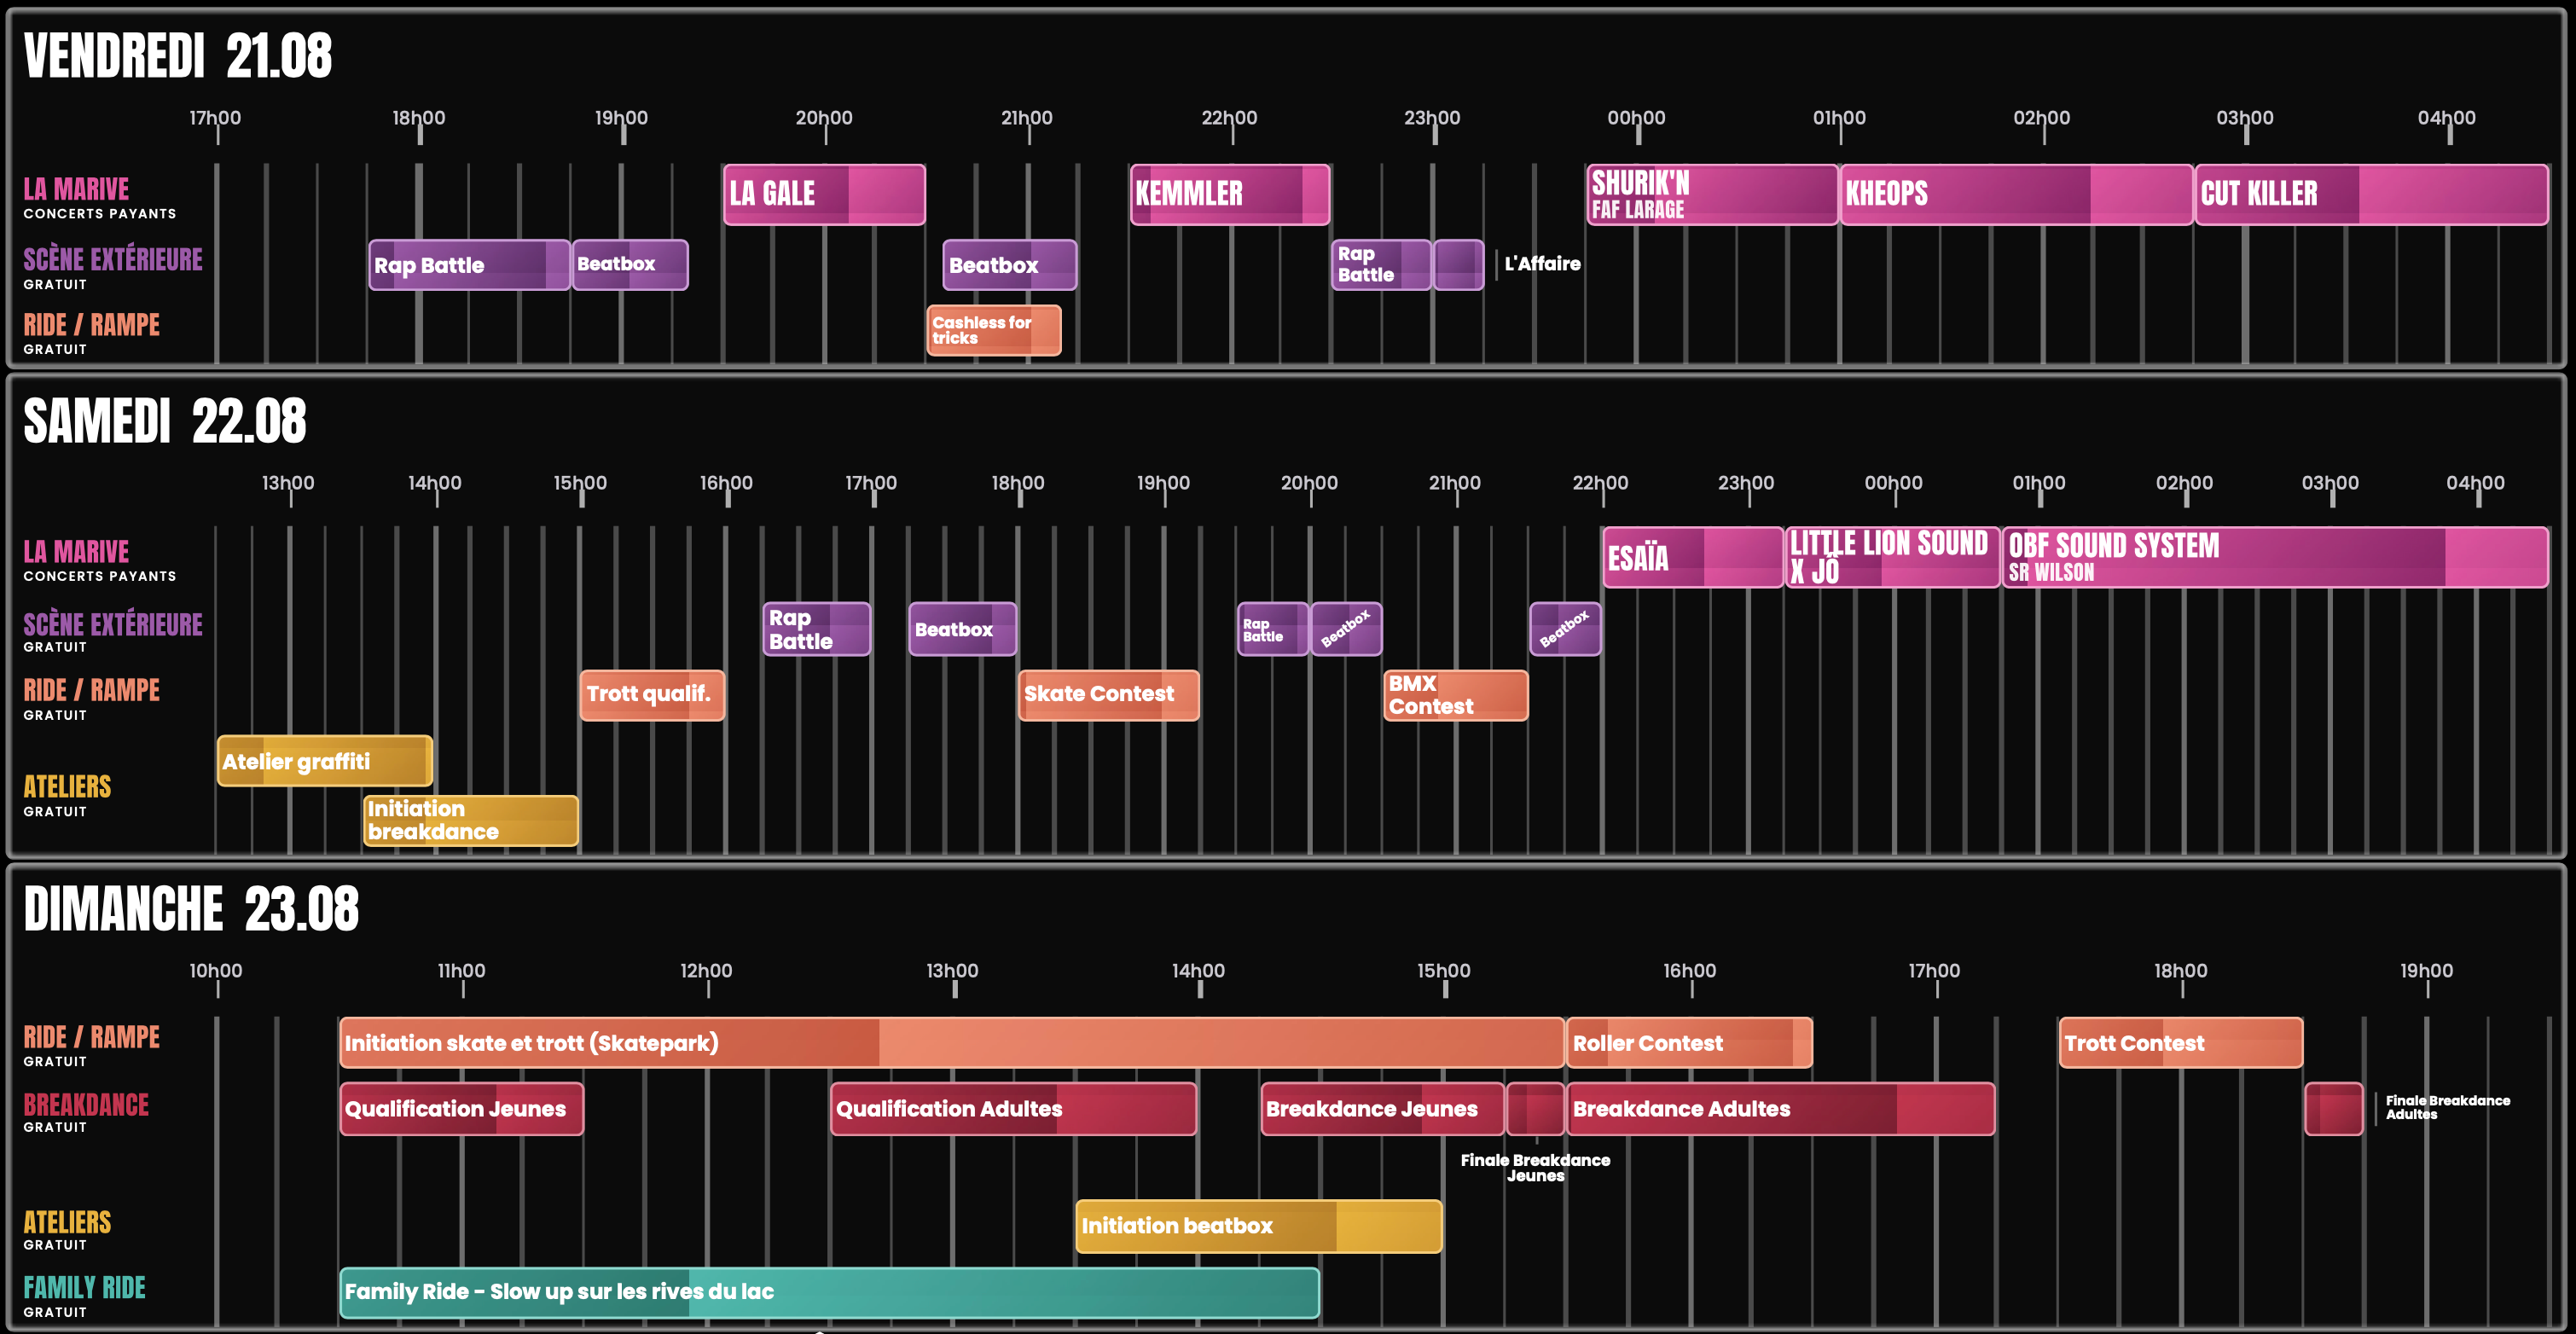The width and height of the screenshot is (2576, 1334).
Task: Click the DIMANCHE 23.08 heading
Action: coord(191,909)
